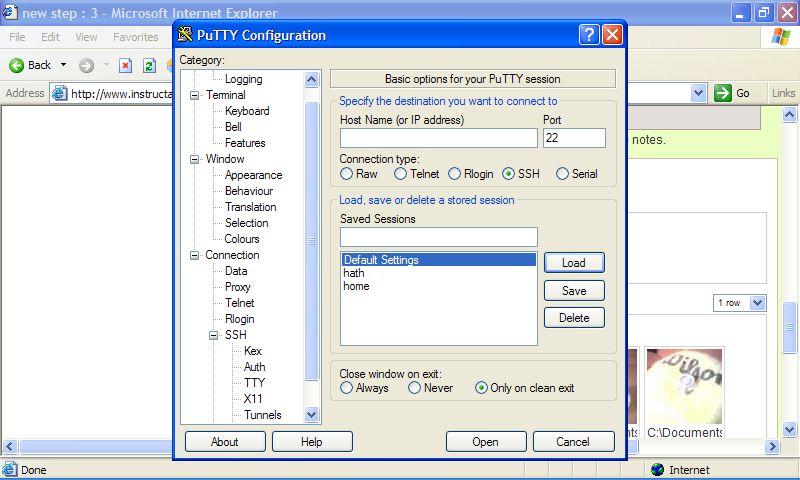Click the PuTTY Configuration title bar icon
Image resolution: width=800 pixels, height=480 pixels.
[x=185, y=35]
